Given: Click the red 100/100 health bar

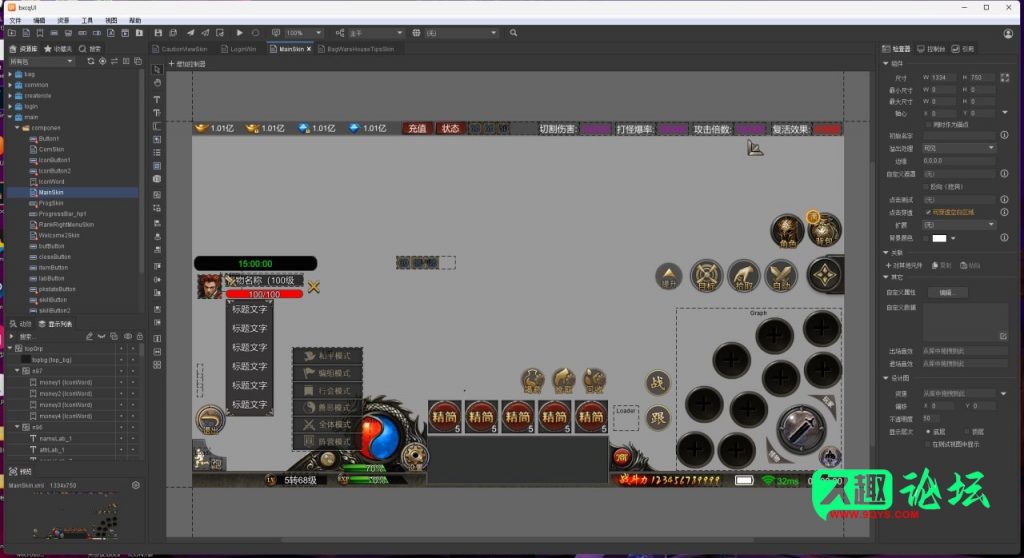Looking at the screenshot, I should click(x=264, y=295).
